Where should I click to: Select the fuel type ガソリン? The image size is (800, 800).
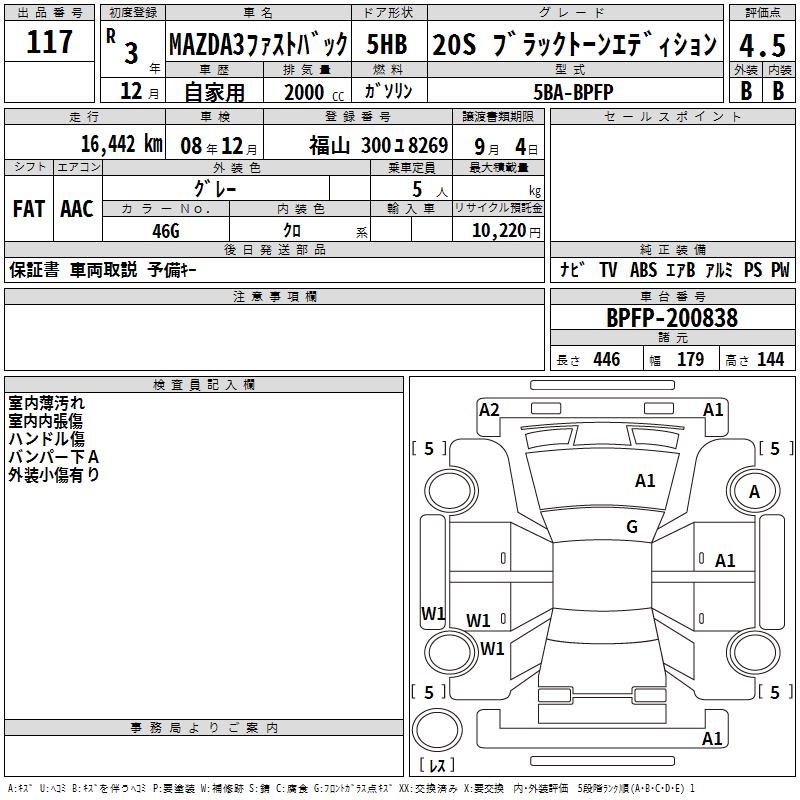[388, 91]
